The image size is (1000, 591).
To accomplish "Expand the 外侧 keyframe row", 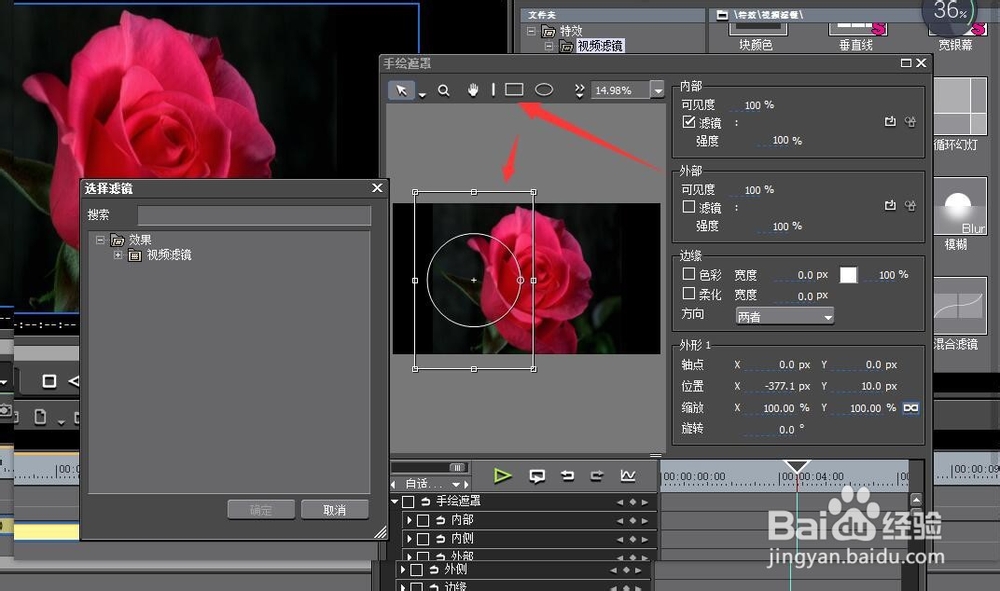I will pos(403,569).
